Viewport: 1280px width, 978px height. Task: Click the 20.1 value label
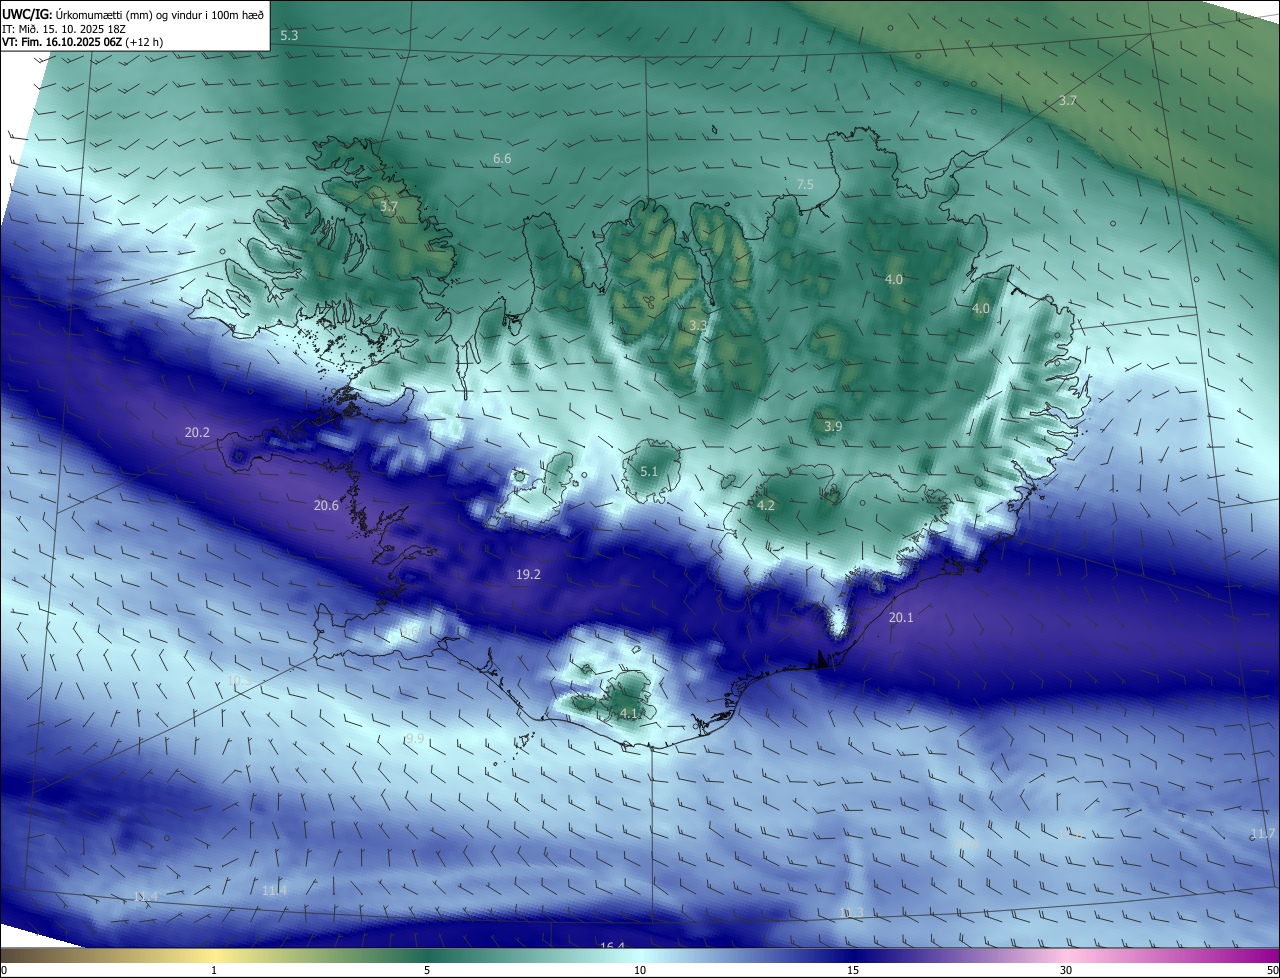point(901,618)
